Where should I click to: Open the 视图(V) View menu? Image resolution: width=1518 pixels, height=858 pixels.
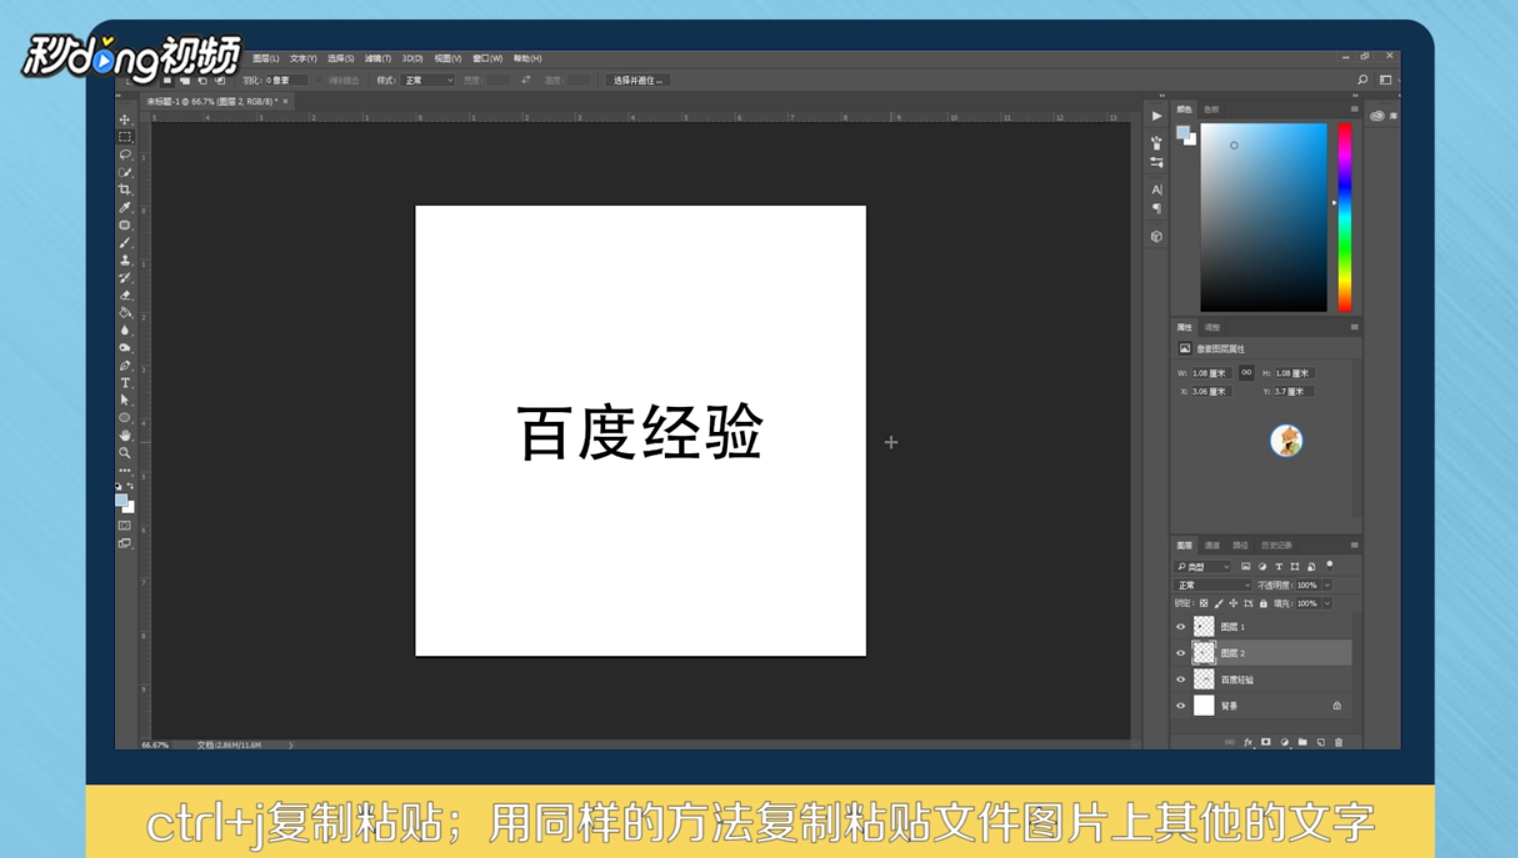pos(448,59)
